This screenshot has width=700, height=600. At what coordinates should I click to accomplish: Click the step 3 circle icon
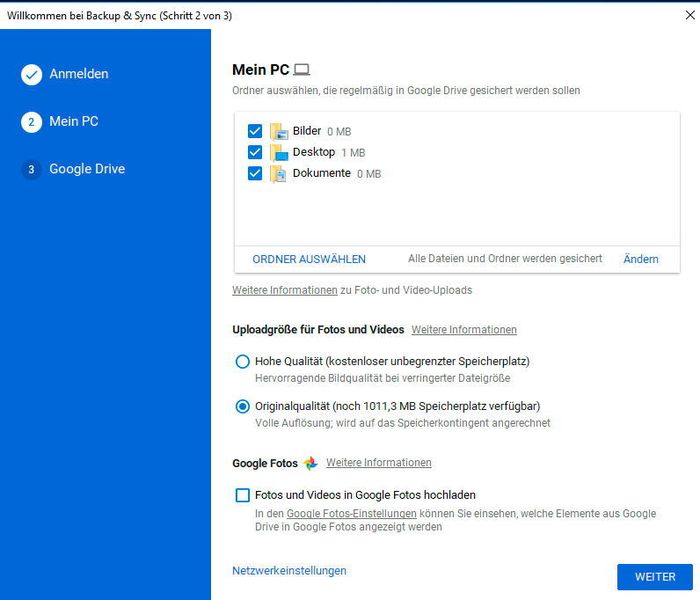[x=31, y=169]
